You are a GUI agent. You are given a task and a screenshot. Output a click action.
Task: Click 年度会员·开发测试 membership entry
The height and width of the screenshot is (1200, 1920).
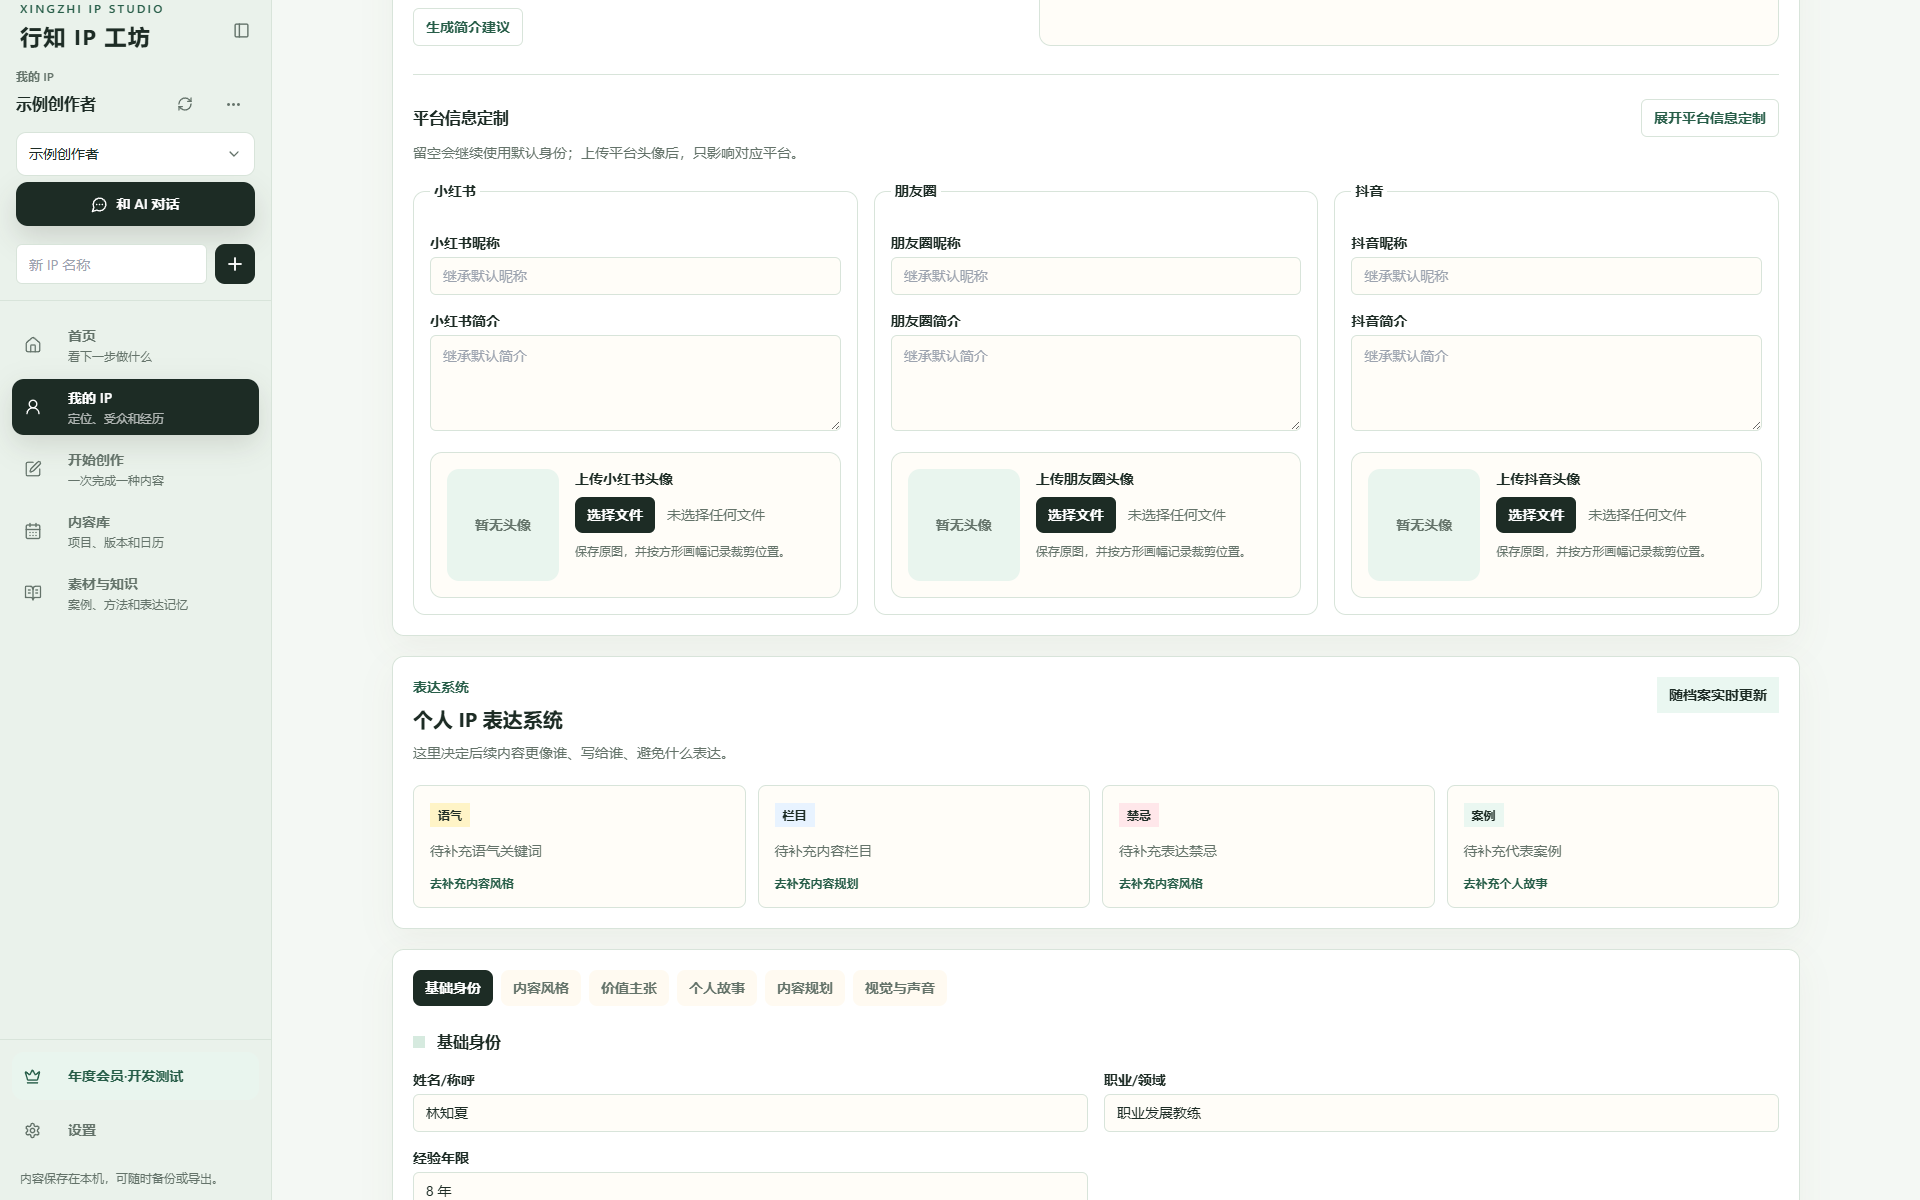tap(135, 1076)
